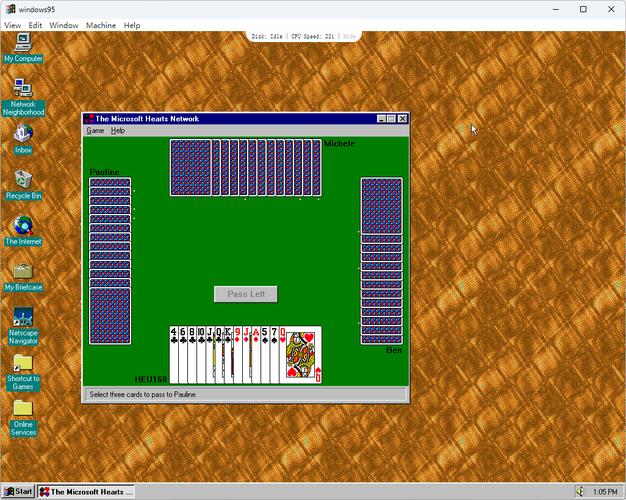Open the emulator Window menu
This screenshot has width=626, height=500.
64,25
